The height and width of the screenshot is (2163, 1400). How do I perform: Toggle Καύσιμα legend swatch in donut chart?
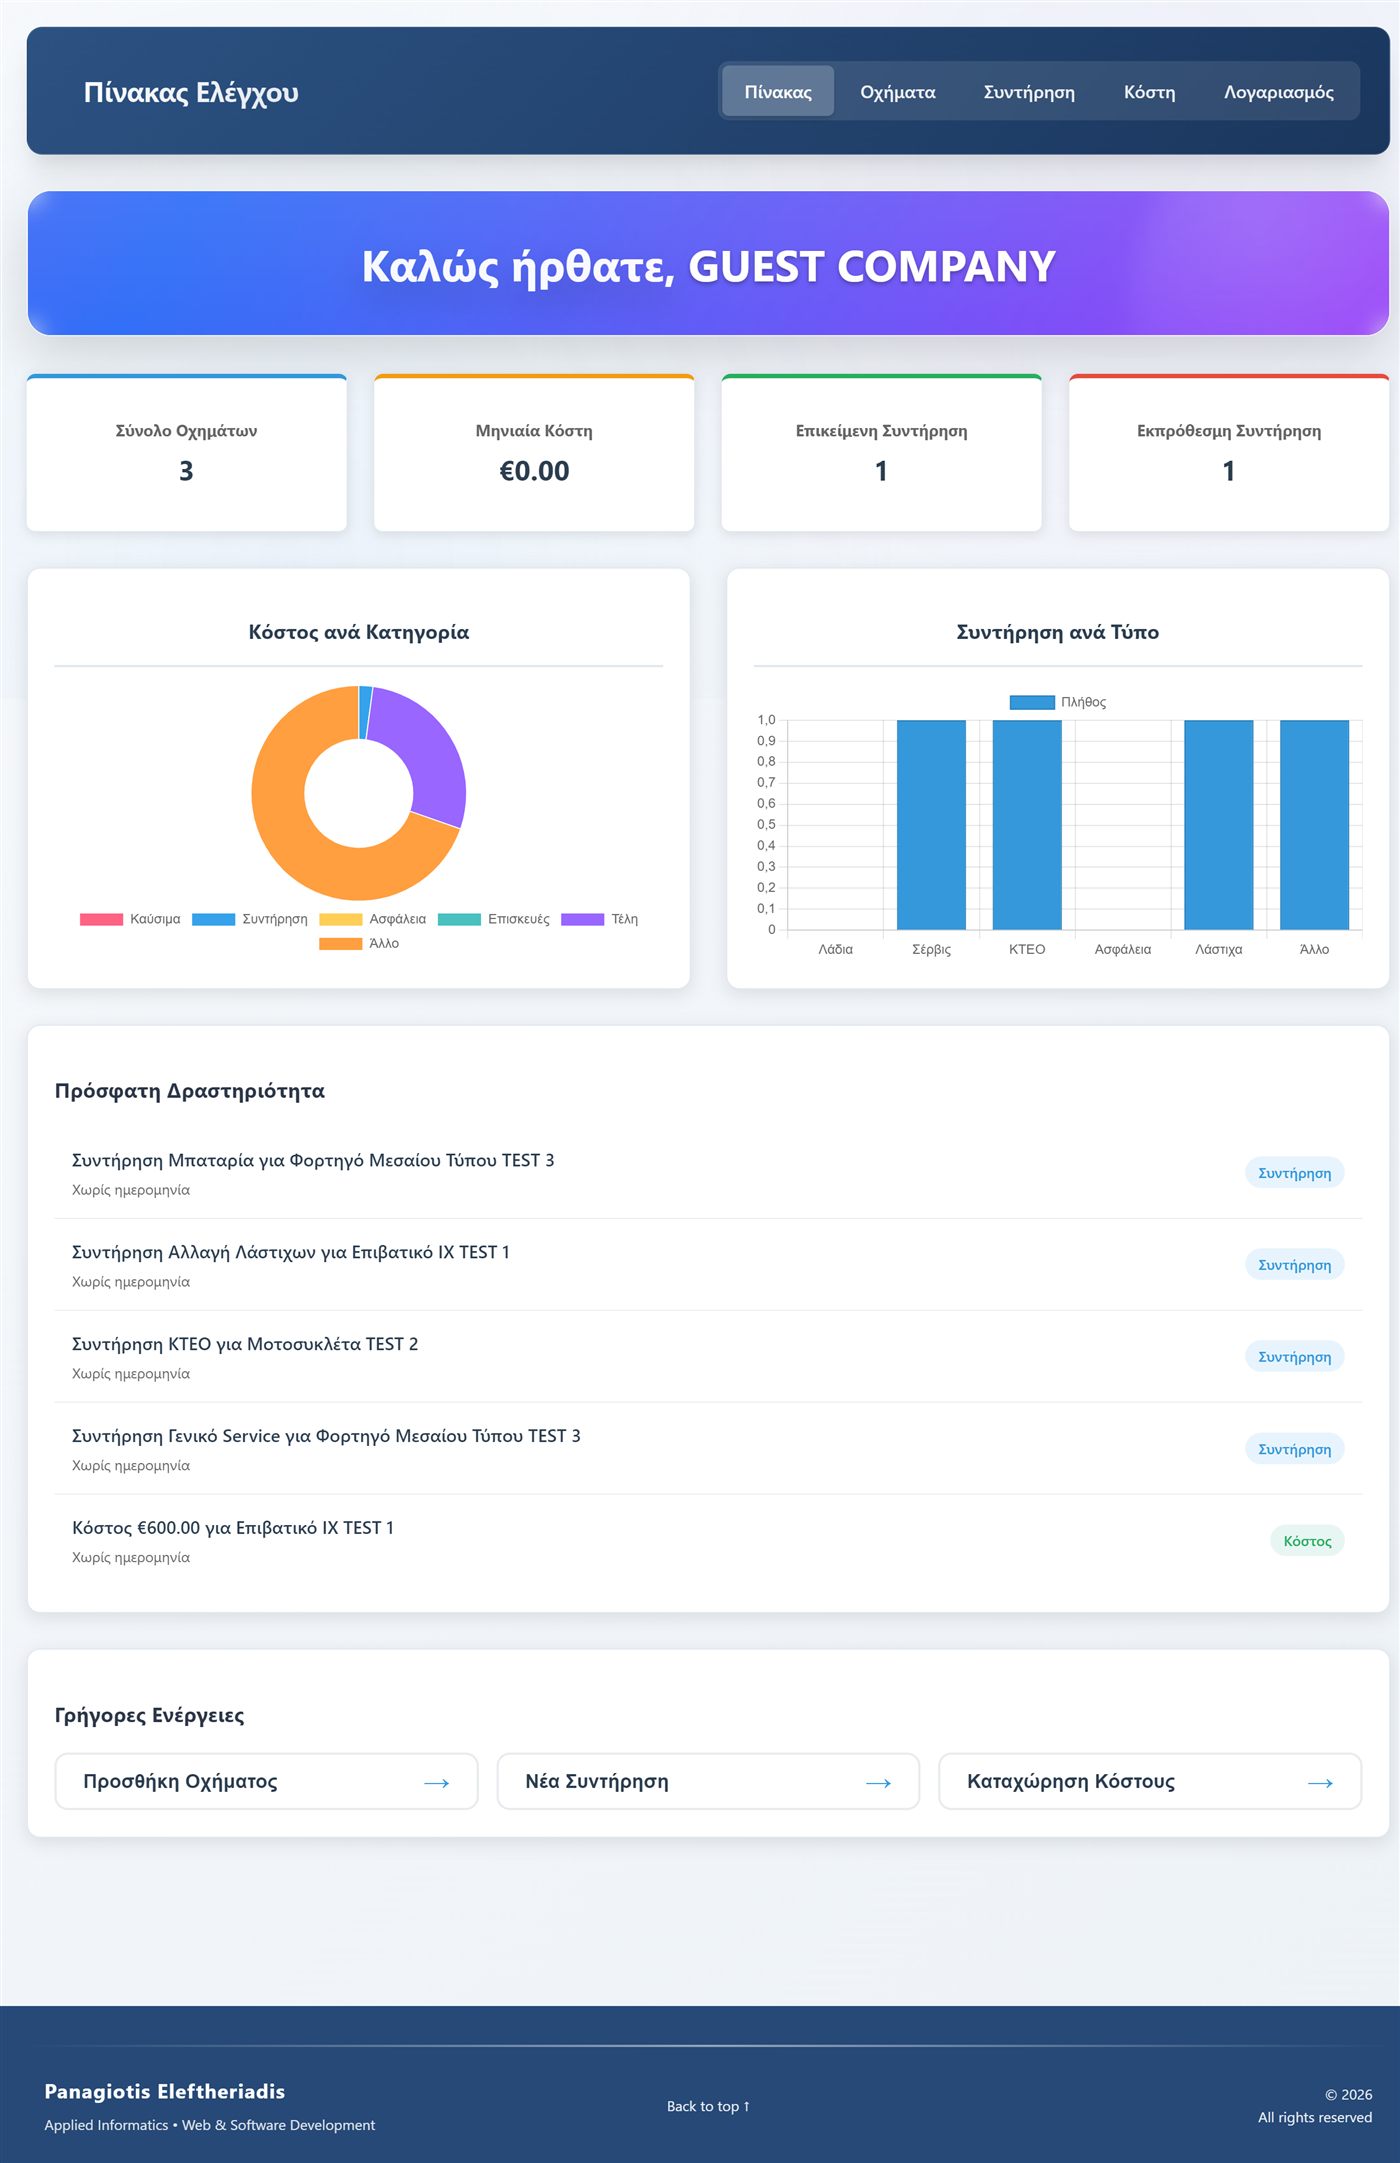click(x=101, y=919)
